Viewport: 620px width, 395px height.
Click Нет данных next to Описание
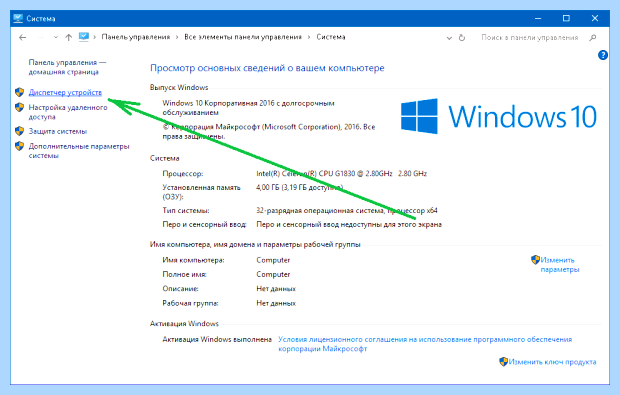click(276, 289)
